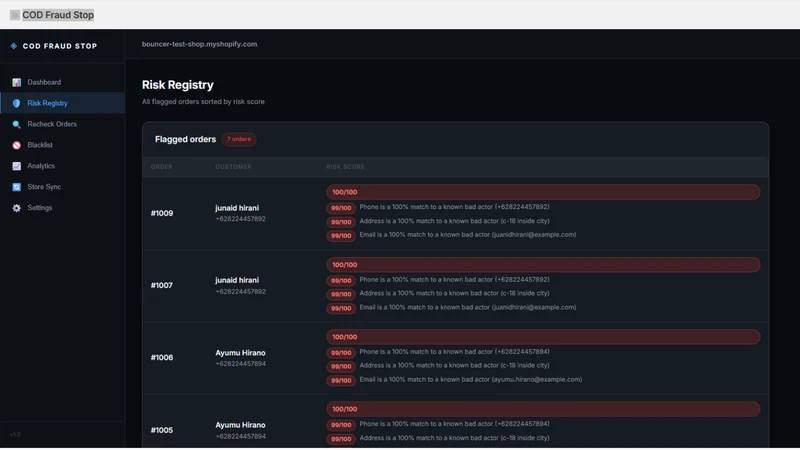Image resolution: width=800 pixels, height=450 pixels.
Task: Click phone match reason text in order #1007
Action: click(454, 280)
